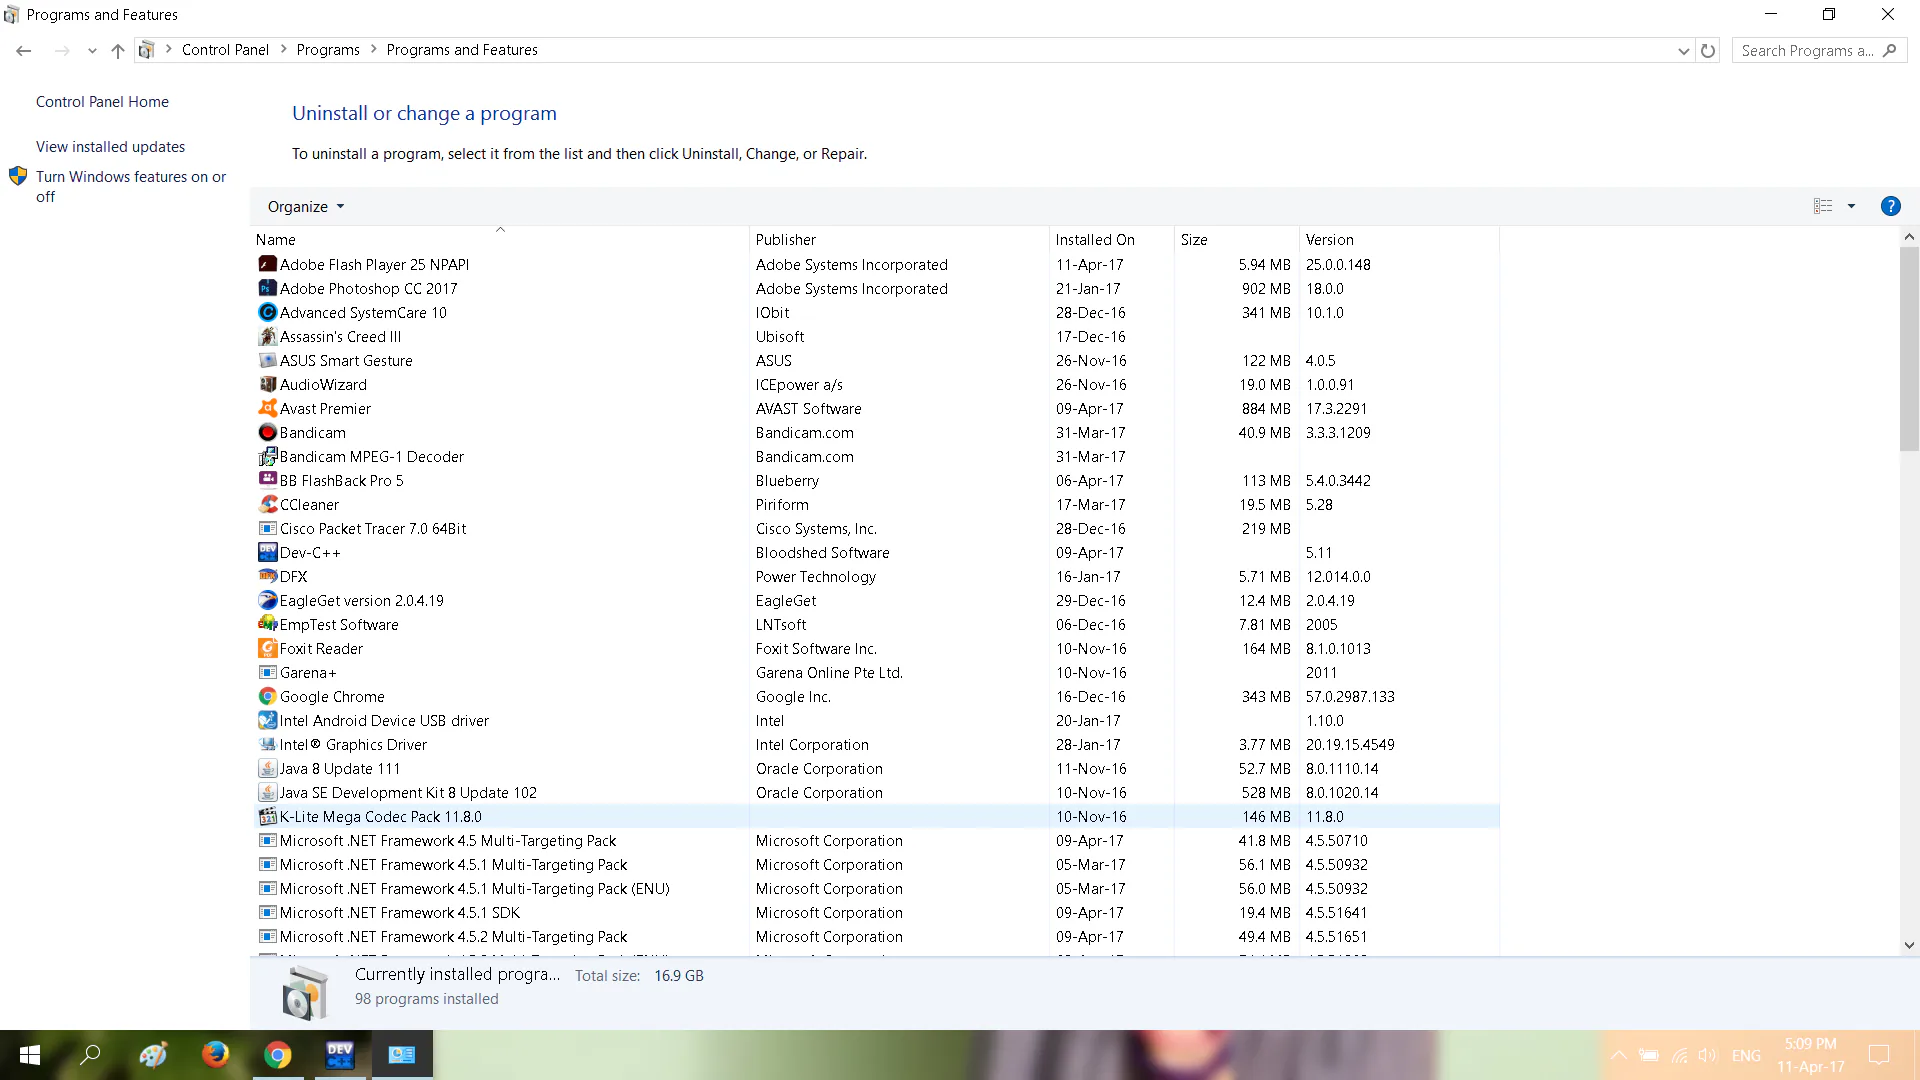Viewport: 1920px width, 1080px height.
Task: Show hidden system tray icons
Action: pyautogui.click(x=1618, y=1055)
